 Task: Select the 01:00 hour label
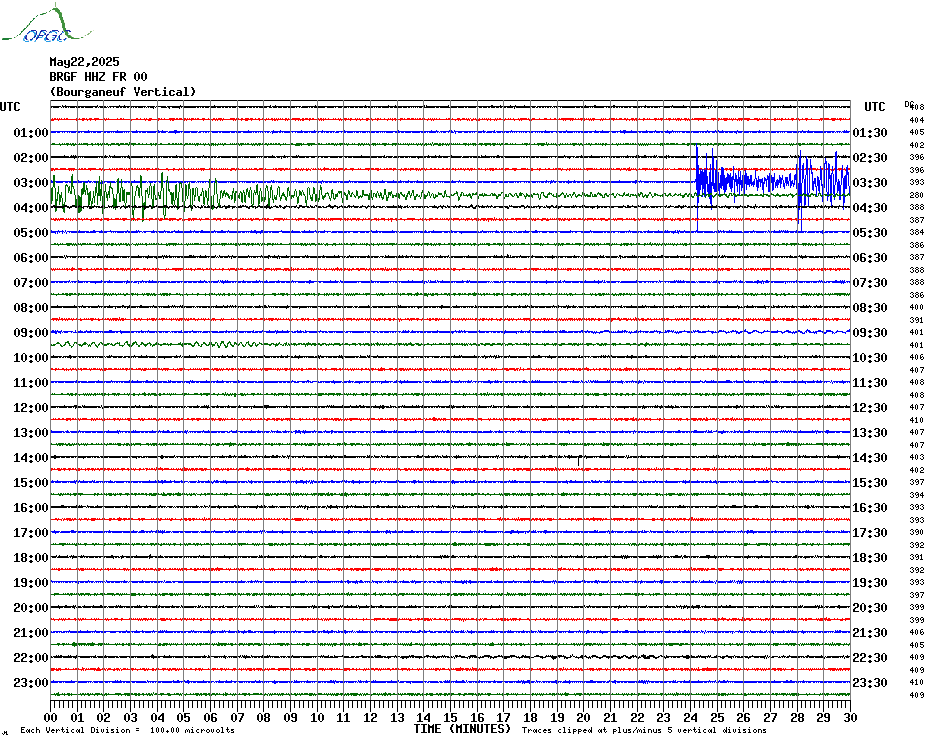[x=31, y=132]
